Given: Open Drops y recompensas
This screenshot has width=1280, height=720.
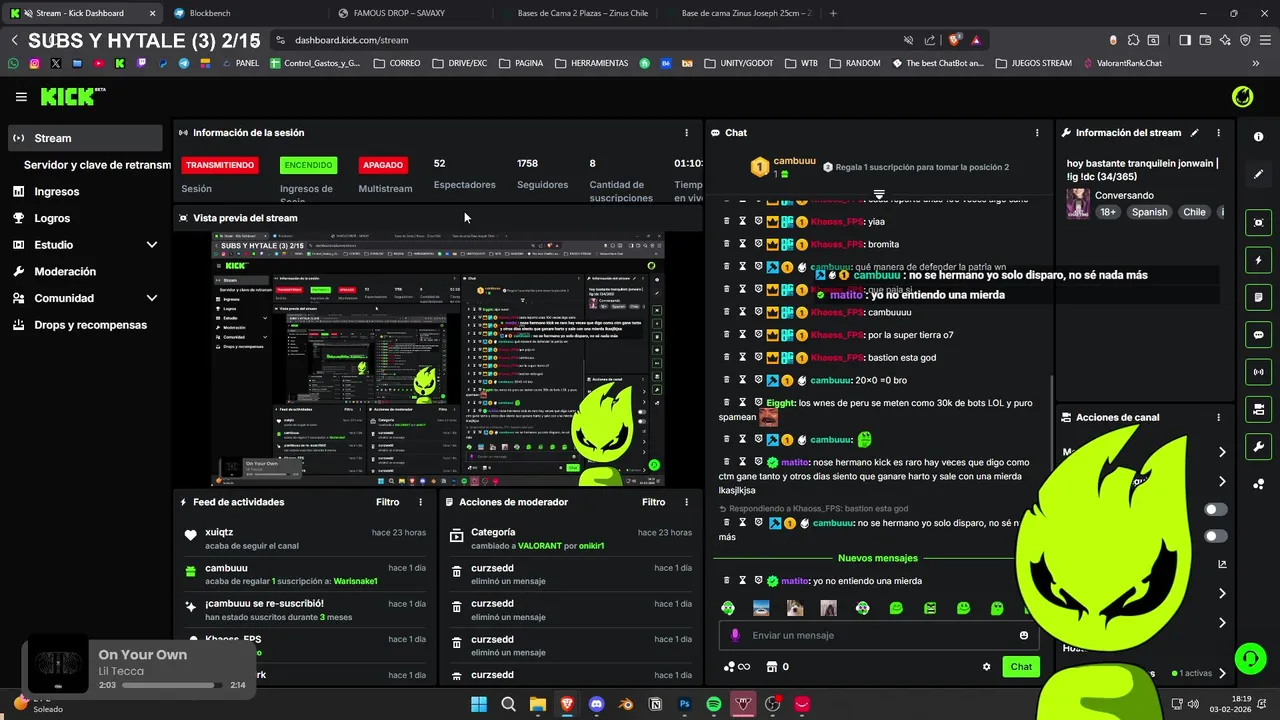Looking at the screenshot, I should point(85,325).
